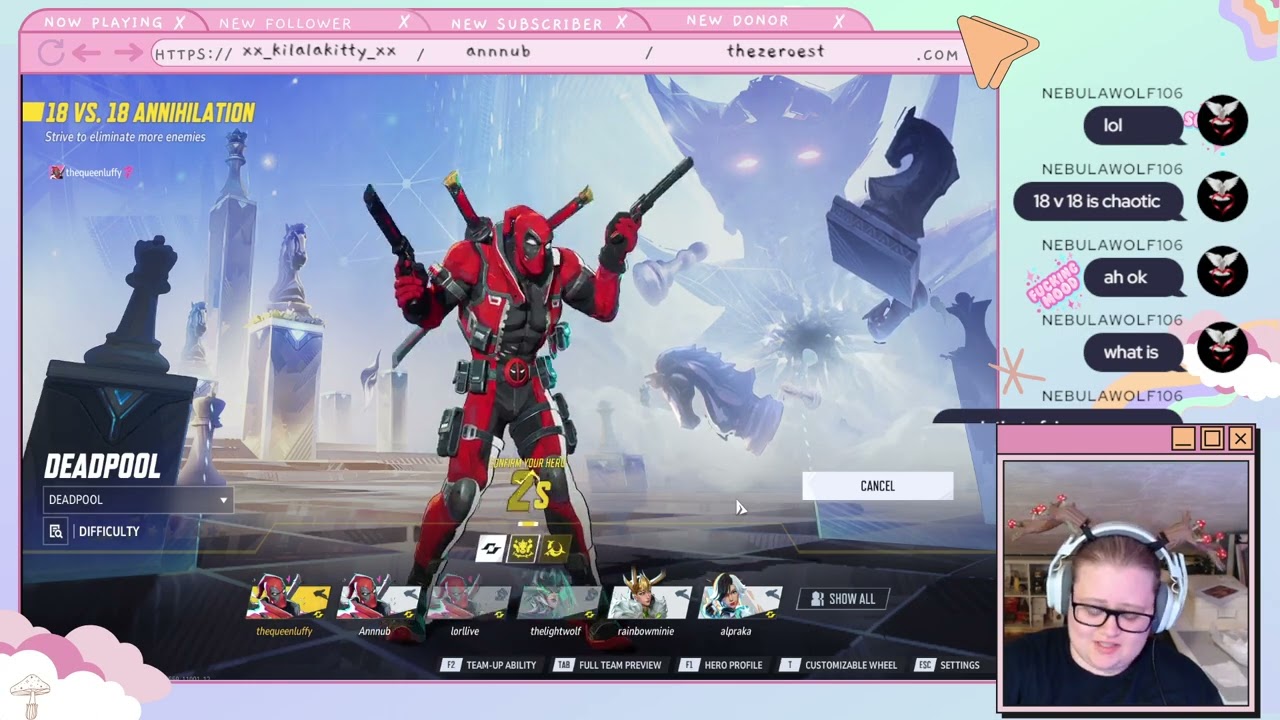Close the New Follower tab
The width and height of the screenshot is (1280, 720).
[404, 21]
